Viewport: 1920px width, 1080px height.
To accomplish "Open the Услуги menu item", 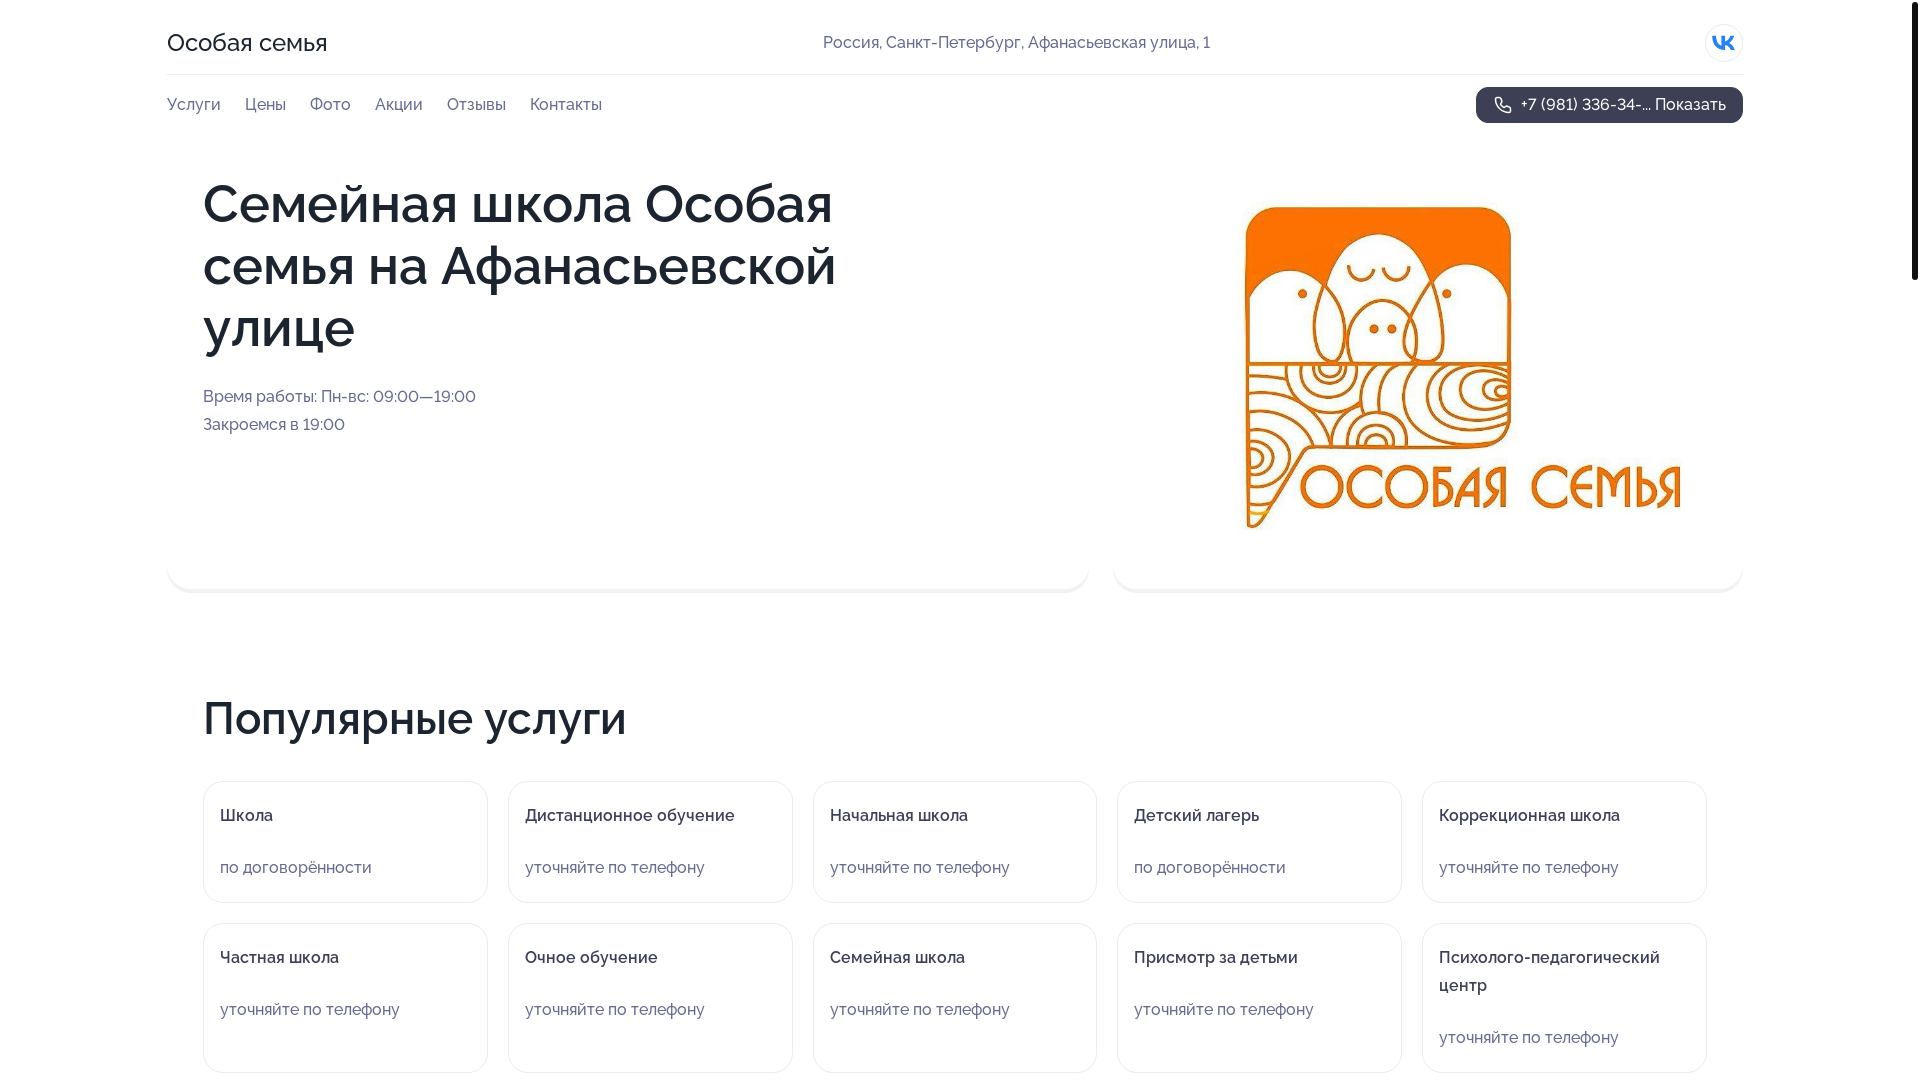I will [x=194, y=105].
